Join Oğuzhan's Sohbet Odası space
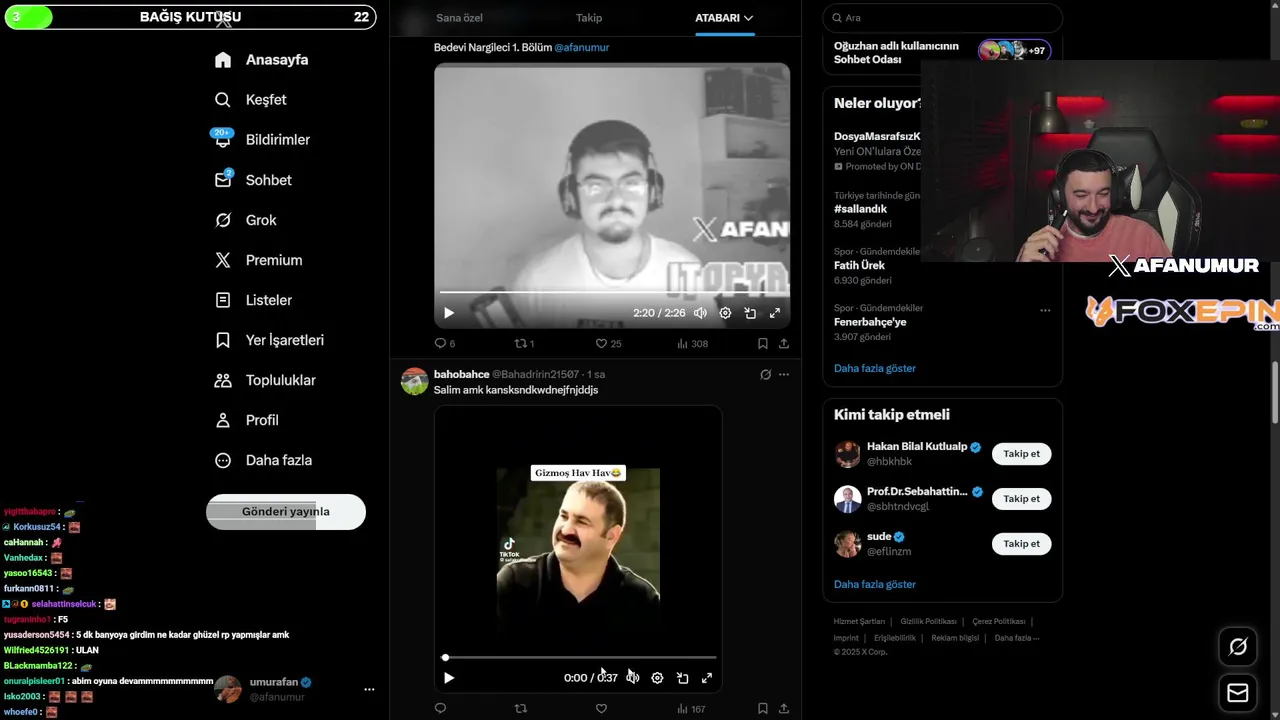The height and width of the screenshot is (720, 1280). pyautogui.click(x=942, y=52)
